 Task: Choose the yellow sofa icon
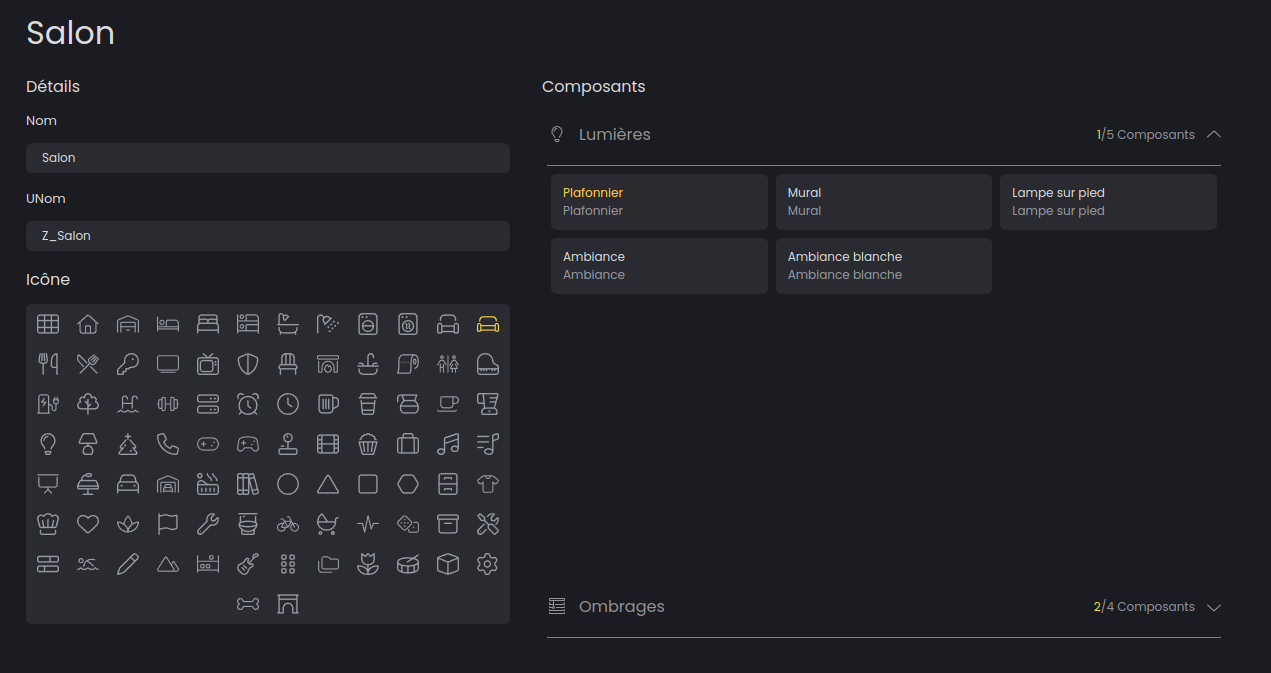488,324
